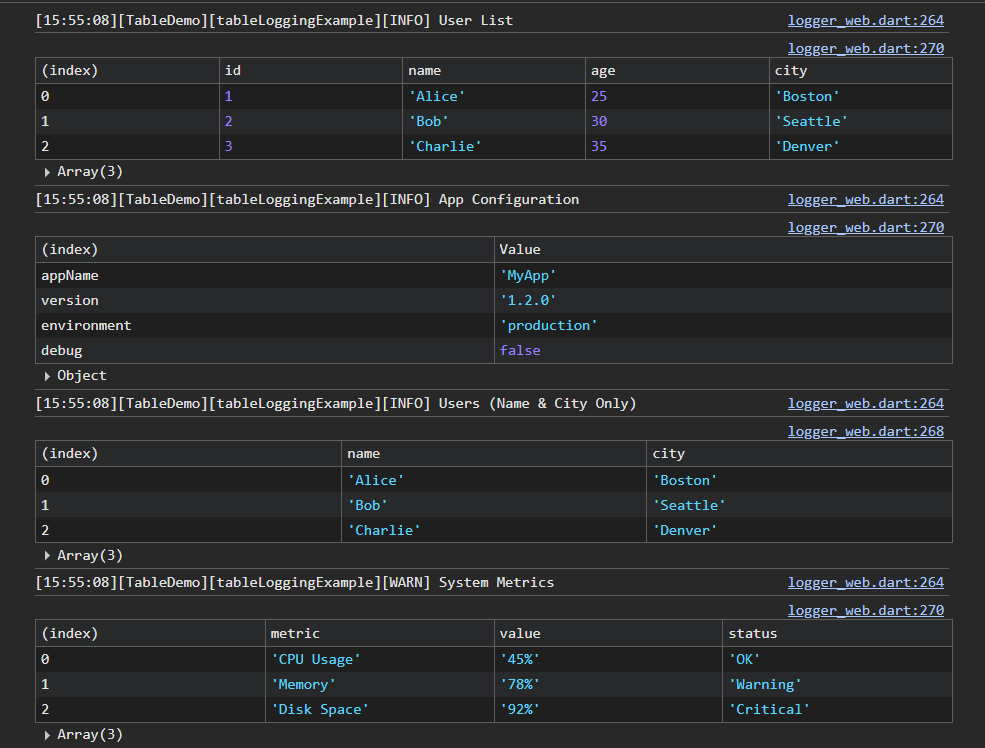Click the metric column header

(379, 633)
